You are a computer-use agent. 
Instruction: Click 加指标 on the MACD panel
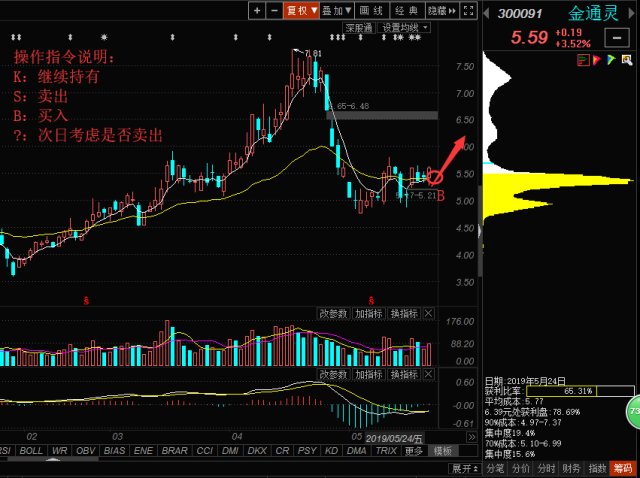pyautogui.click(x=369, y=374)
